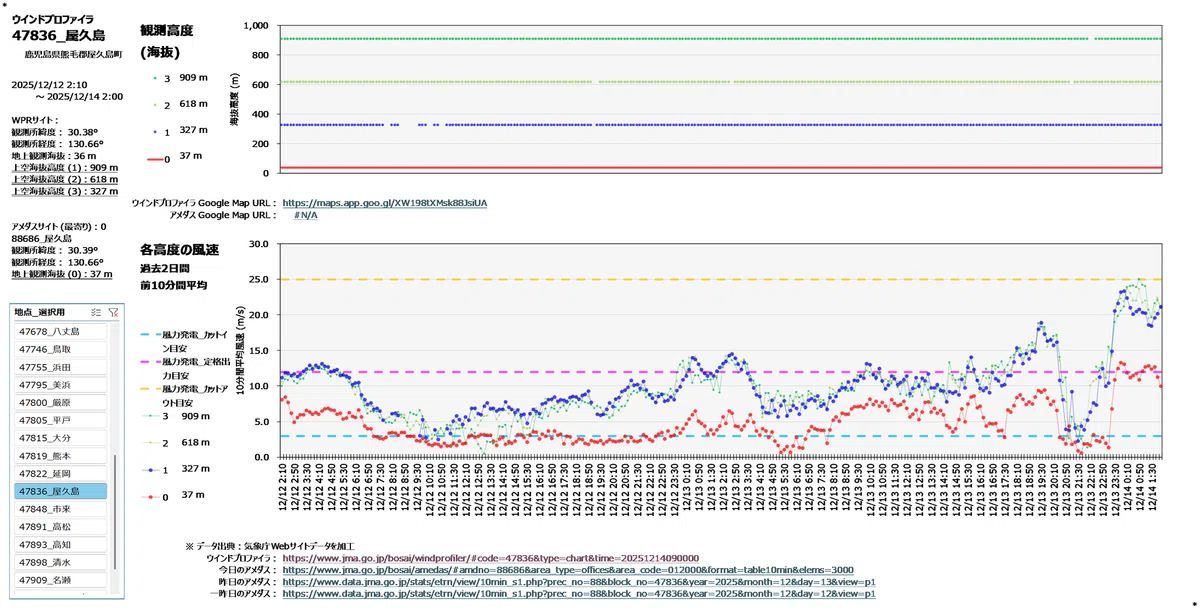1200x612 pixels.
Task: Select slicer item 47819_熊本
Action: pyautogui.click(x=60, y=455)
